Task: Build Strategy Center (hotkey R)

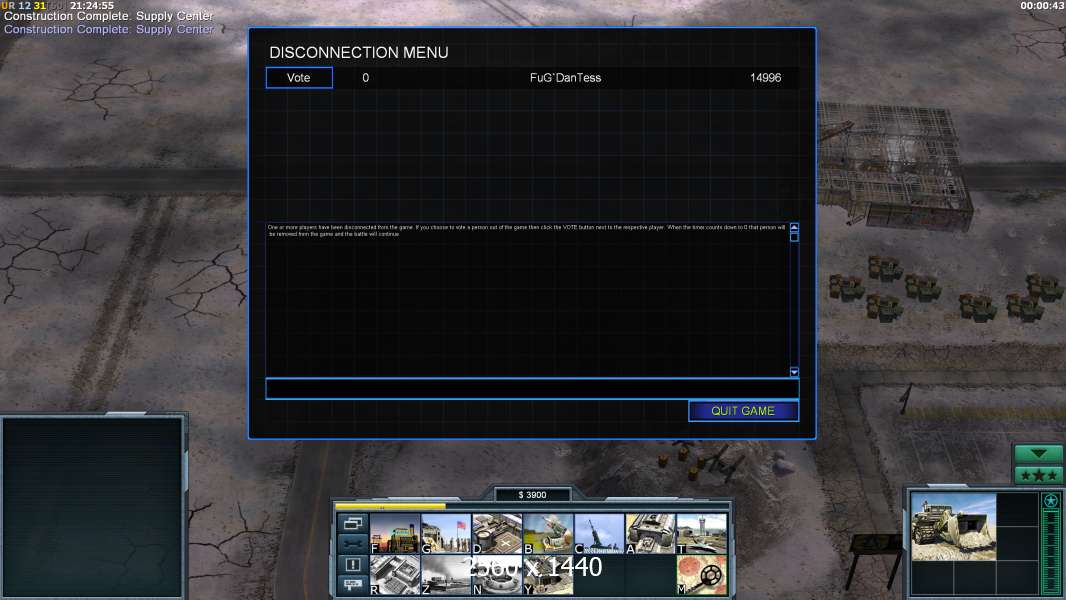Action: pyautogui.click(x=395, y=575)
